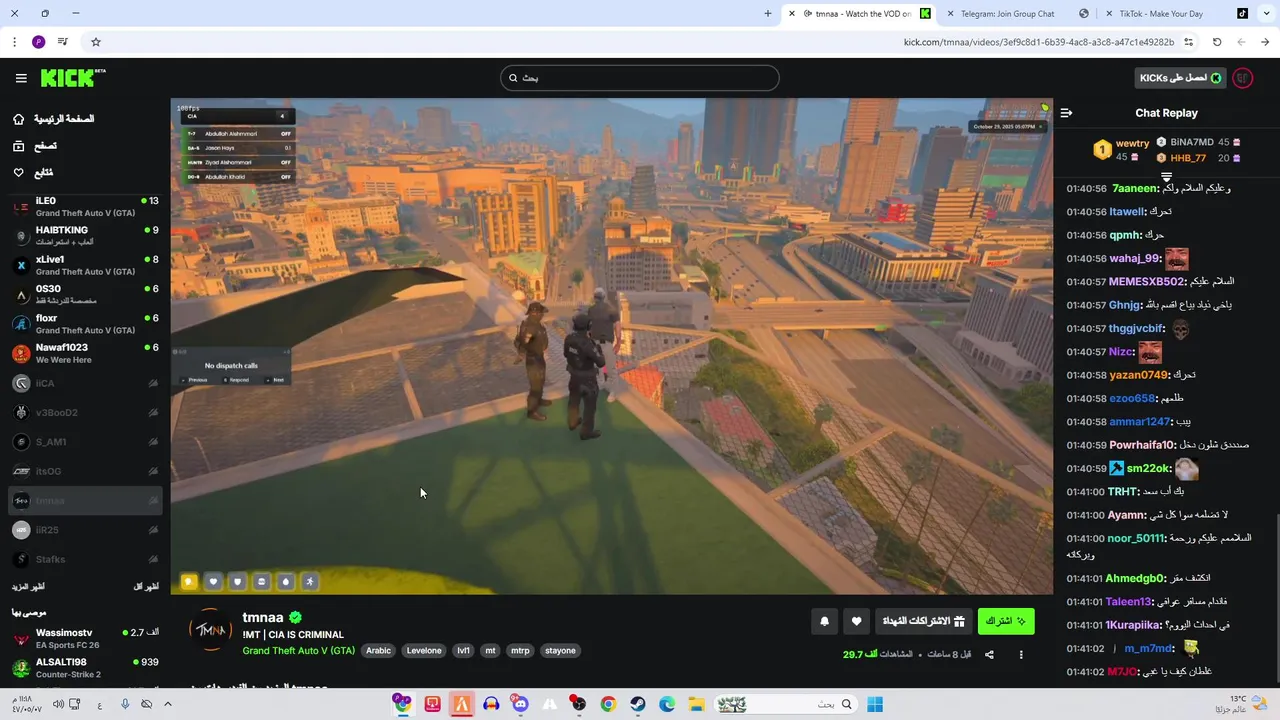The width and height of the screenshot is (1280, 720).
Task: Open Chrome from the taskbar
Action: pyautogui.click(x=608, y=704)
